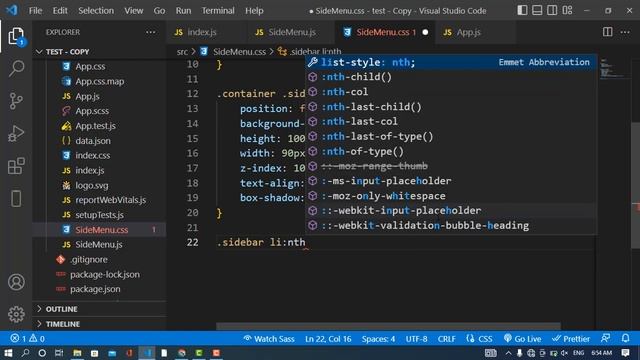Select list-style: nth Emmet suggestion

point(451,62)
